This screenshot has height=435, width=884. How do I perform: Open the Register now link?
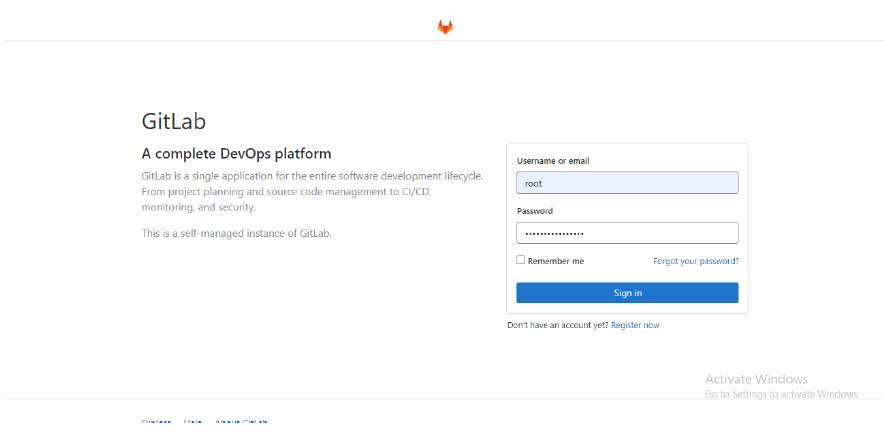pos(635,325)
